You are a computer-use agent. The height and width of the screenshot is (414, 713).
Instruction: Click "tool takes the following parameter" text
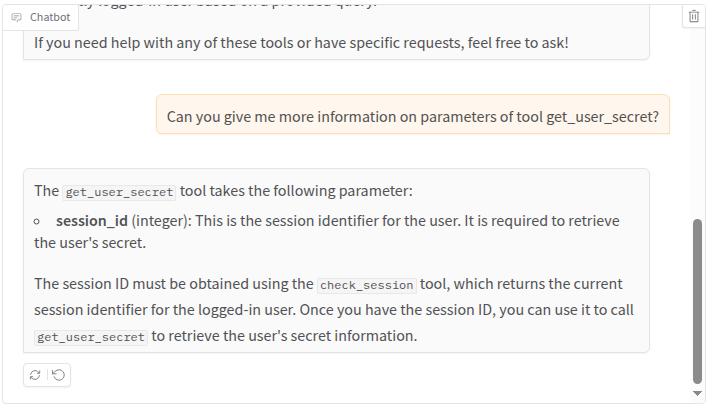click(297, 190)
